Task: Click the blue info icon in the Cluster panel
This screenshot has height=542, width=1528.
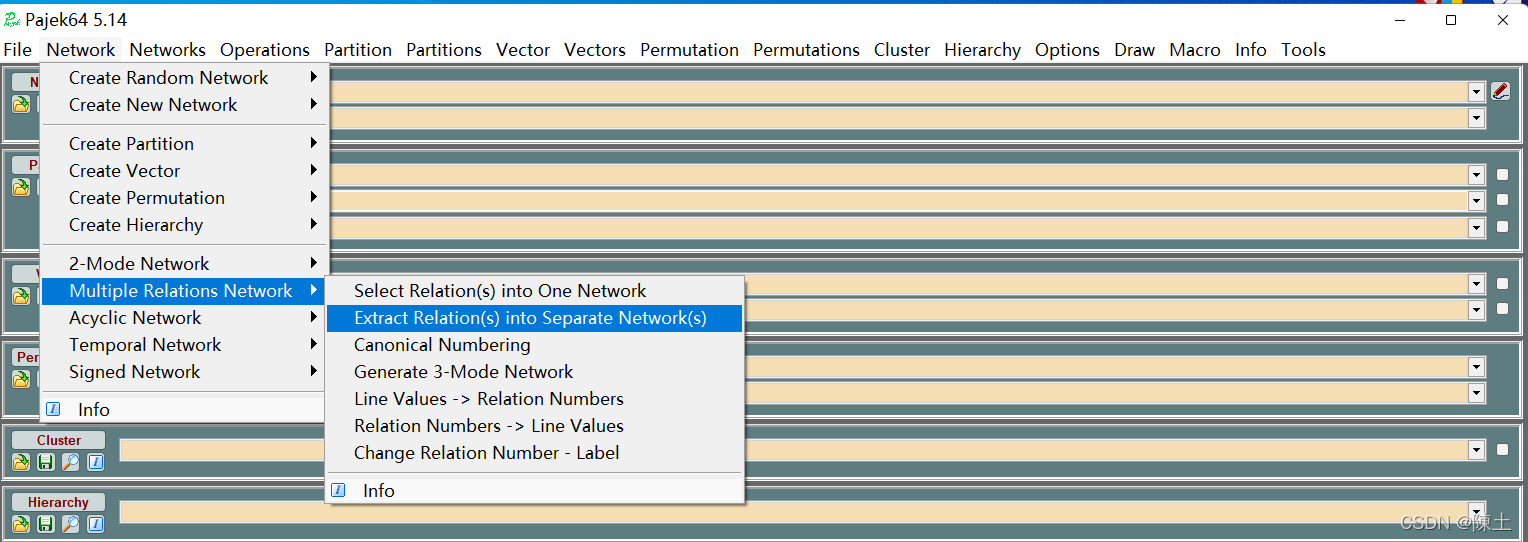Action: pyautogui.click(x=96, y=462)
